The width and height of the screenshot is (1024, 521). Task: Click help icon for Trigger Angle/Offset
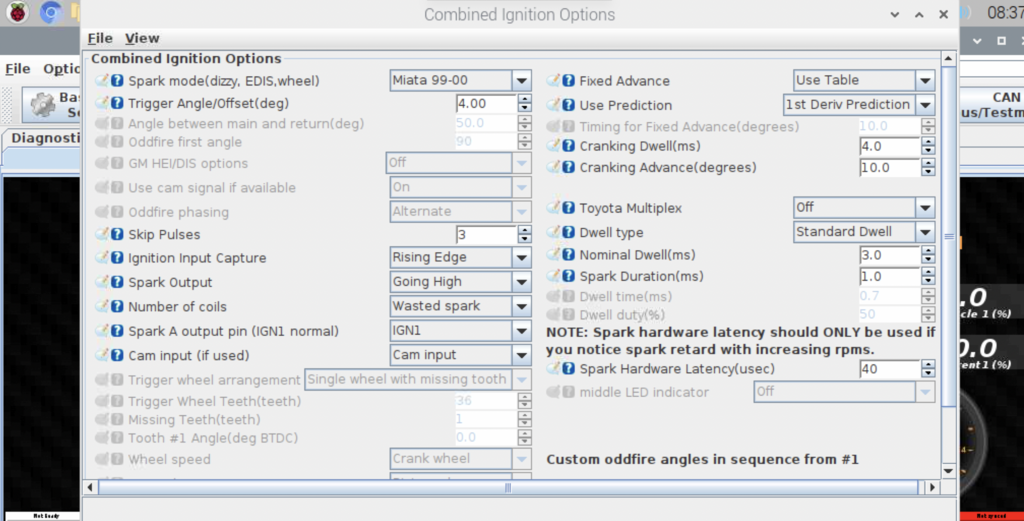117,103
